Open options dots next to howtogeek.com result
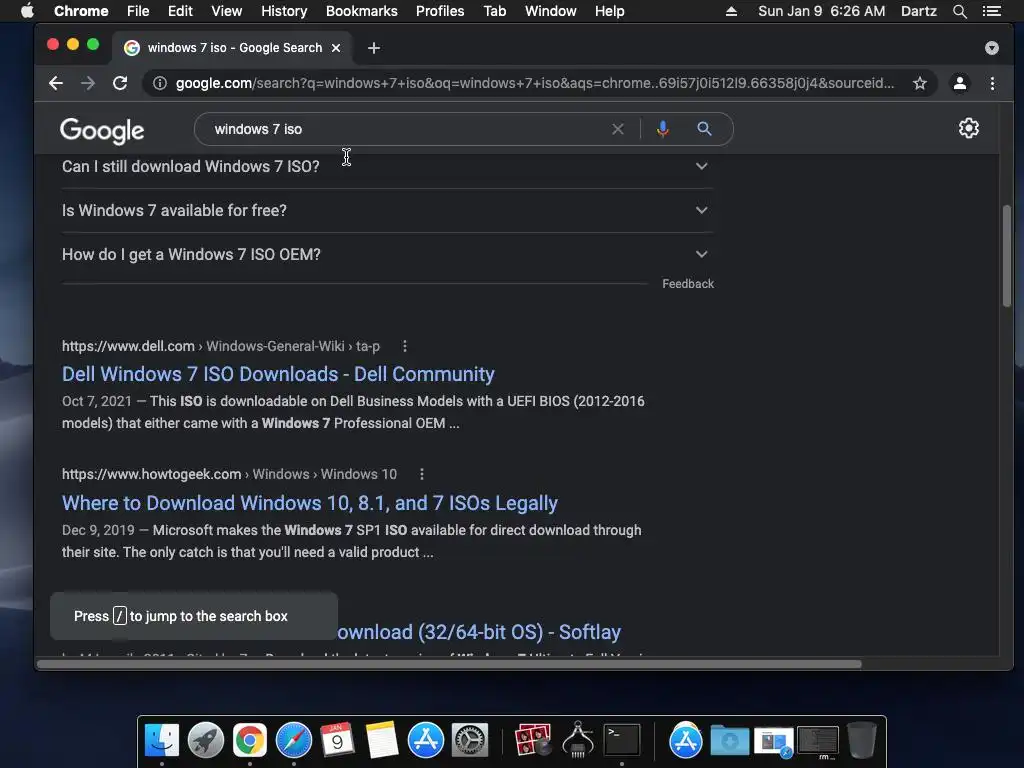The width and height of the screenshot is (1024, 768). click(x=422, y=474)
